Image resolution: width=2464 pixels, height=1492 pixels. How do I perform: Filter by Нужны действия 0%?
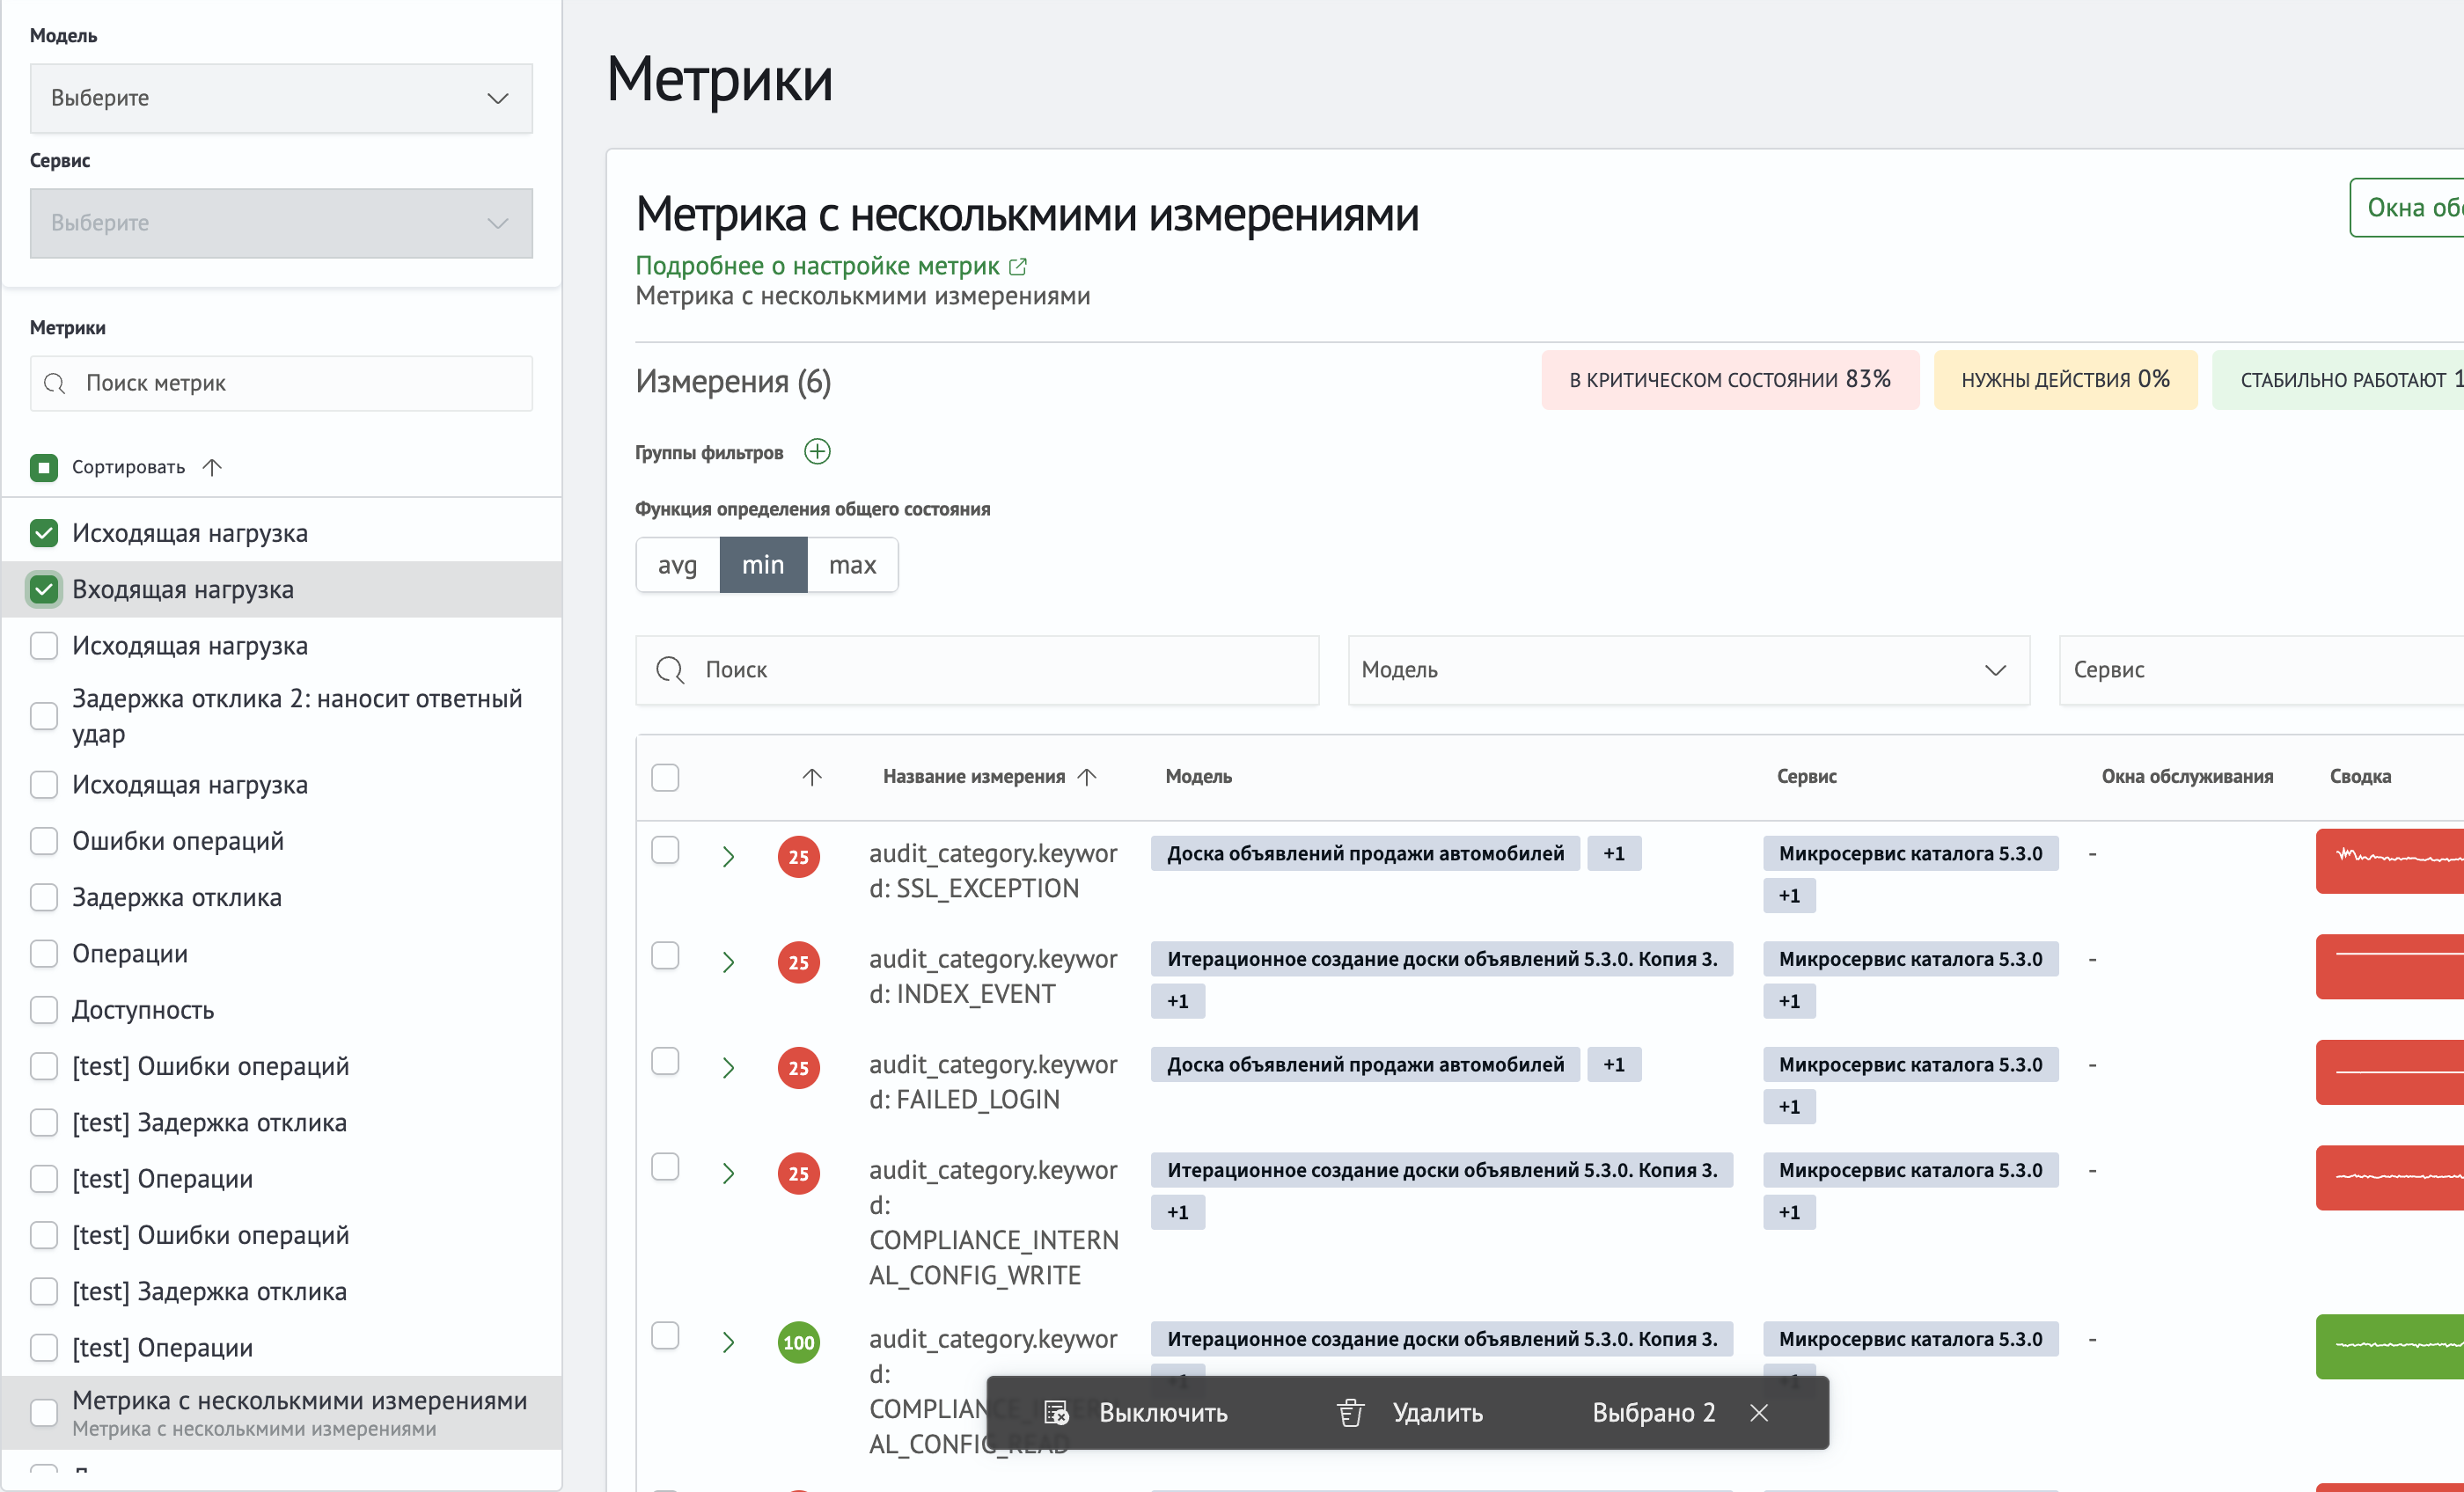pyautogui.click(x=2065, y=380)
